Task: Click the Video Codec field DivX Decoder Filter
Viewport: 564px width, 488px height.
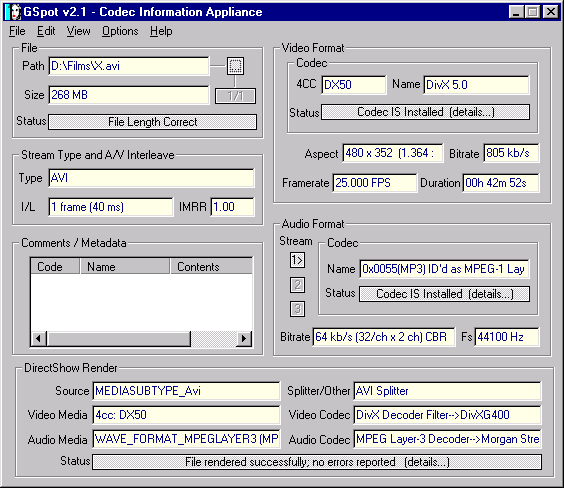Action: [x=447, y=415]
